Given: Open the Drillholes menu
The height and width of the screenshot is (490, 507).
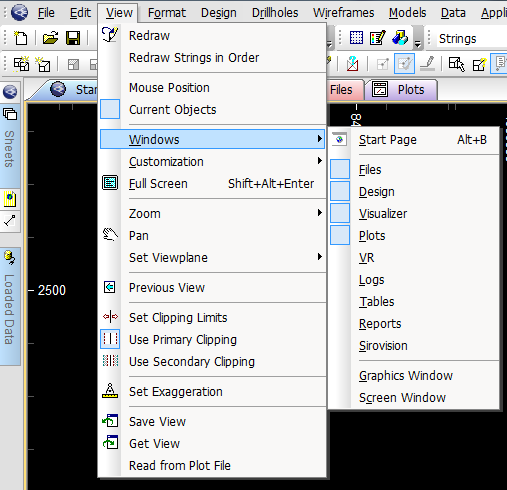Looking at the screenshot, I should pos(275,13).
